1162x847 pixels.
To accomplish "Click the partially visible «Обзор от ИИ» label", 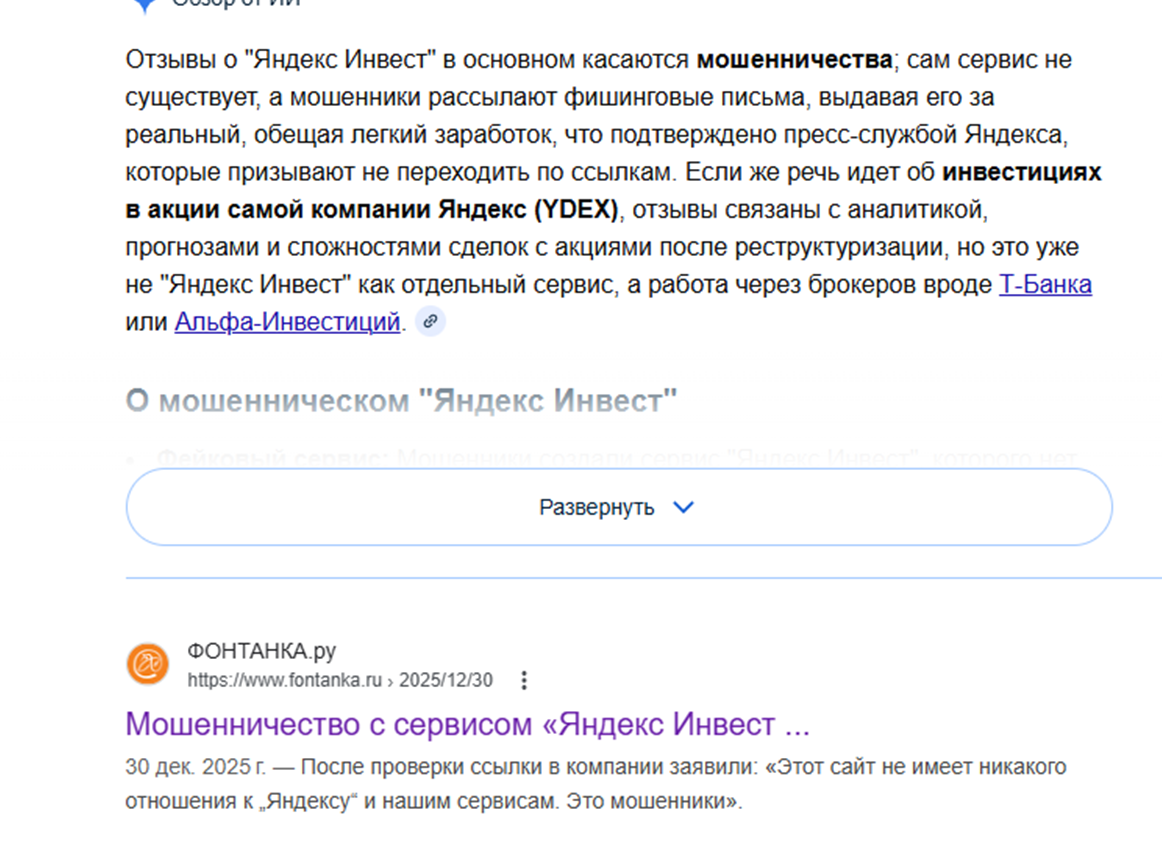I will [235, 3].
